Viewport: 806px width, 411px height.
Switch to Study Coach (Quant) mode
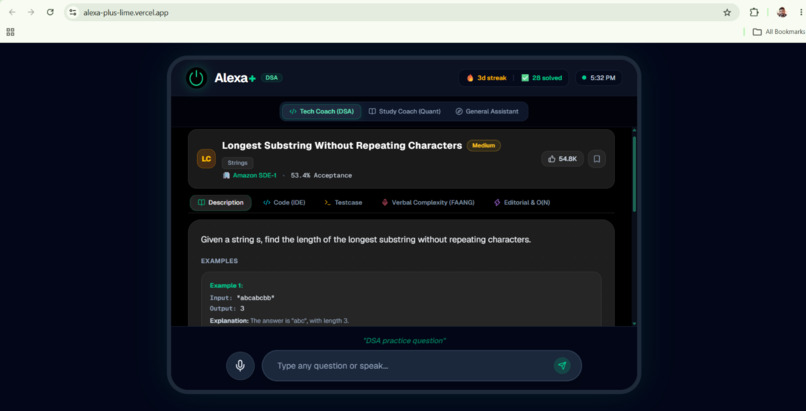405,111
